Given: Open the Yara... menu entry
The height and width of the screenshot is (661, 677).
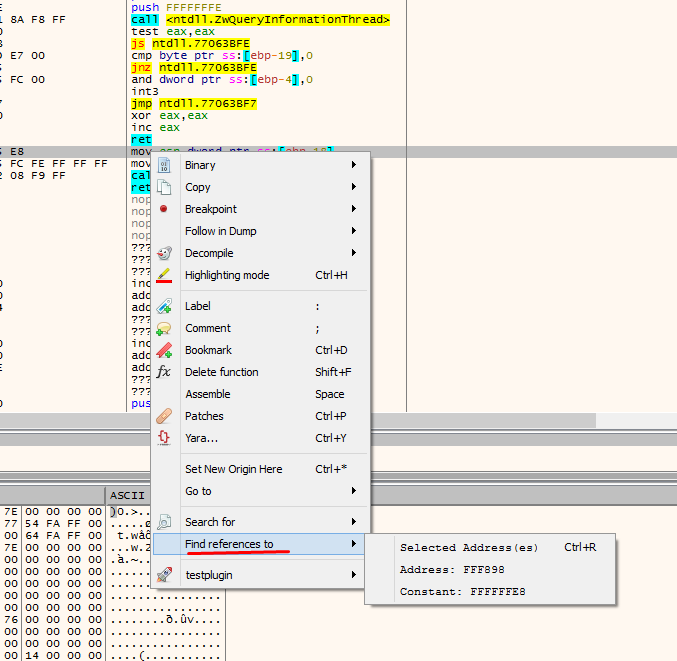Looking at the screenshot, I should (x=201, y=438).
